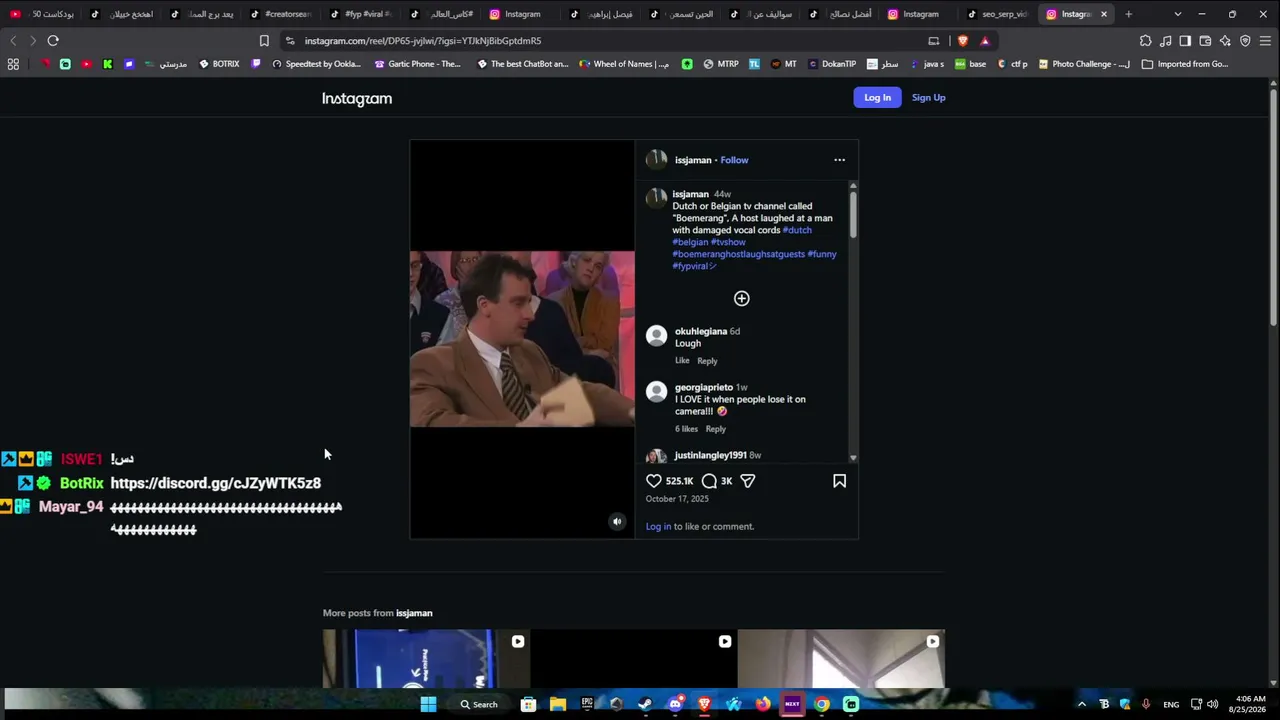
Task: Click Log in link below the post
Action: tap(658, 526)
